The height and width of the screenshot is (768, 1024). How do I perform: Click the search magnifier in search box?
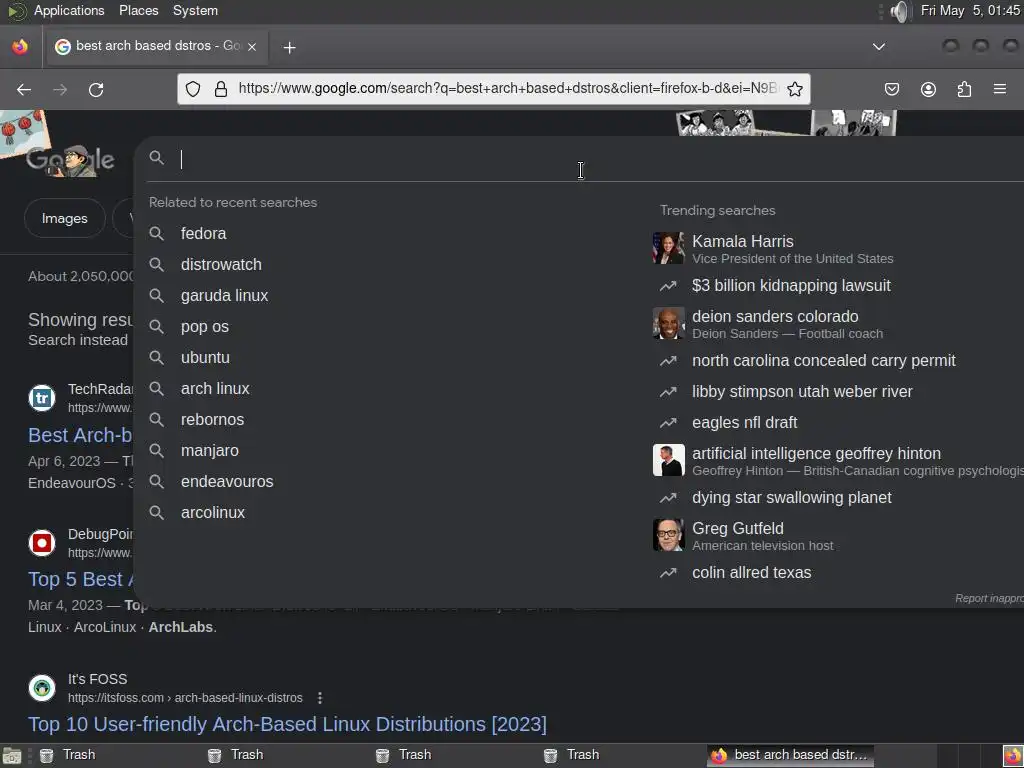(156, 157)
